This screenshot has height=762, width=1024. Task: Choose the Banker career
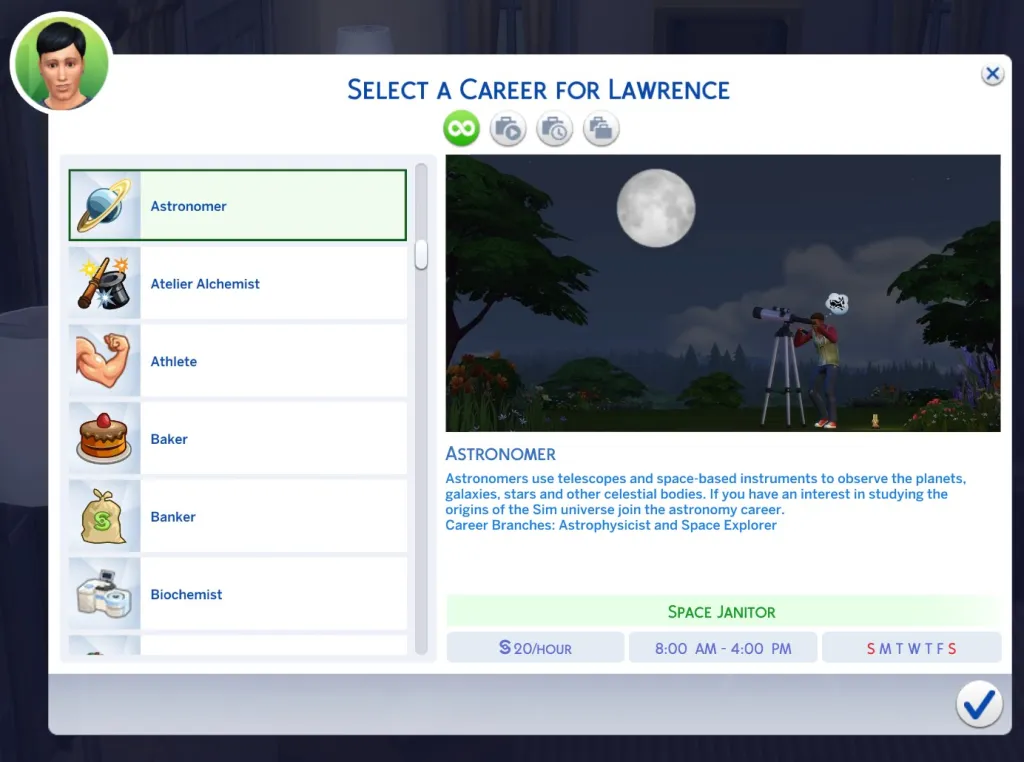click(x=272, y=517)
